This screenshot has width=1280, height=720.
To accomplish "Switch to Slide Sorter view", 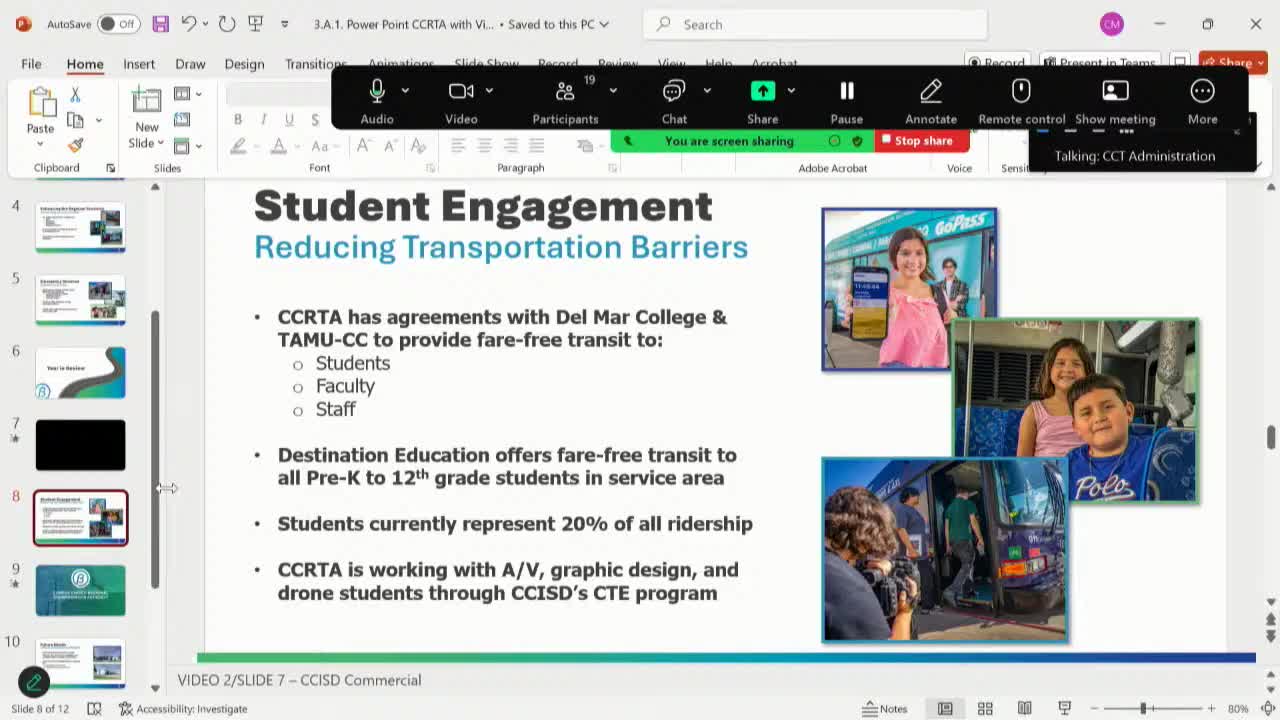I will click(985, 708).
